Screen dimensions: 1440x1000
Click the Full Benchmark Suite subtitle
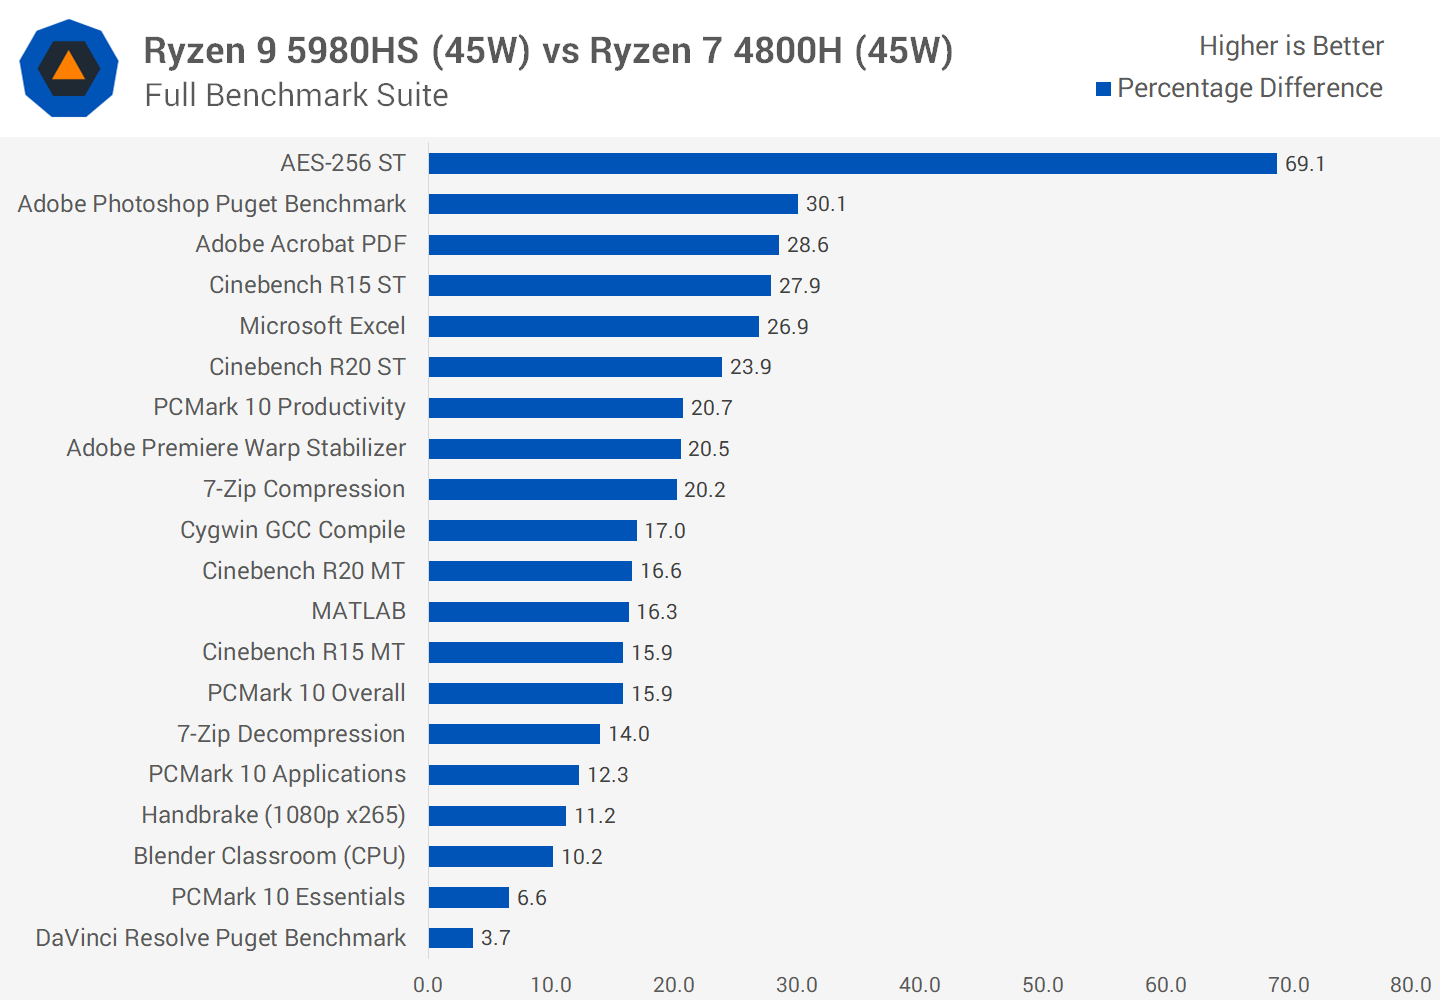296,95
